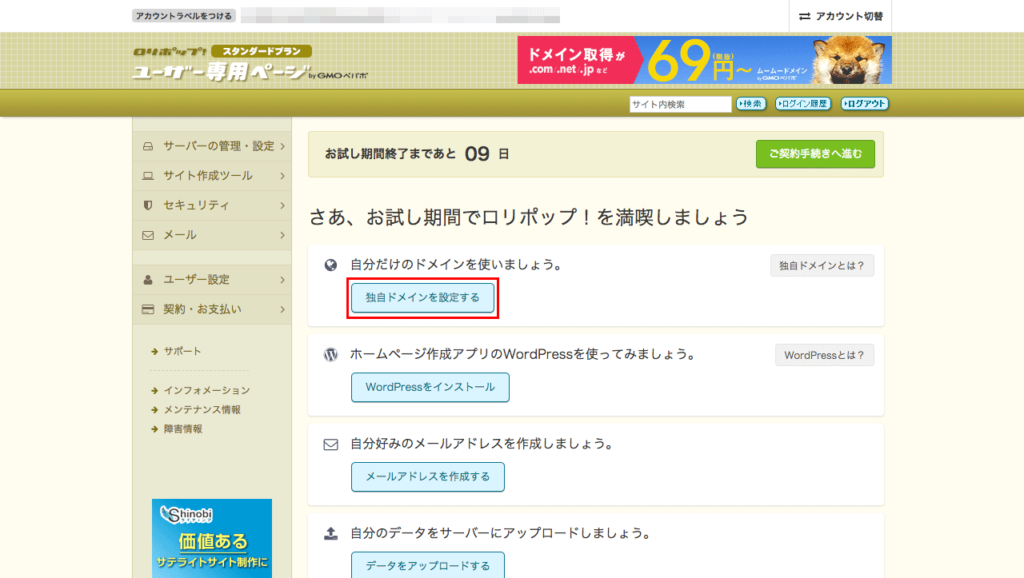Open the ユーザー設定 menu
The width and height of the screenshot is (1024, 578).
[212, 280]
